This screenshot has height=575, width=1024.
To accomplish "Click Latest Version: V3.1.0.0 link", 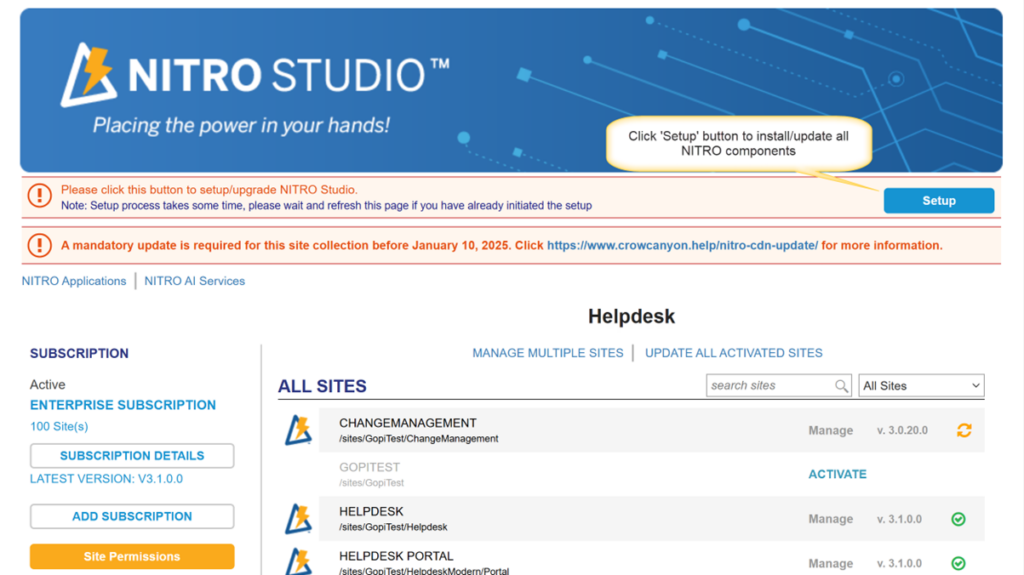I will click(x=106, y=479).
